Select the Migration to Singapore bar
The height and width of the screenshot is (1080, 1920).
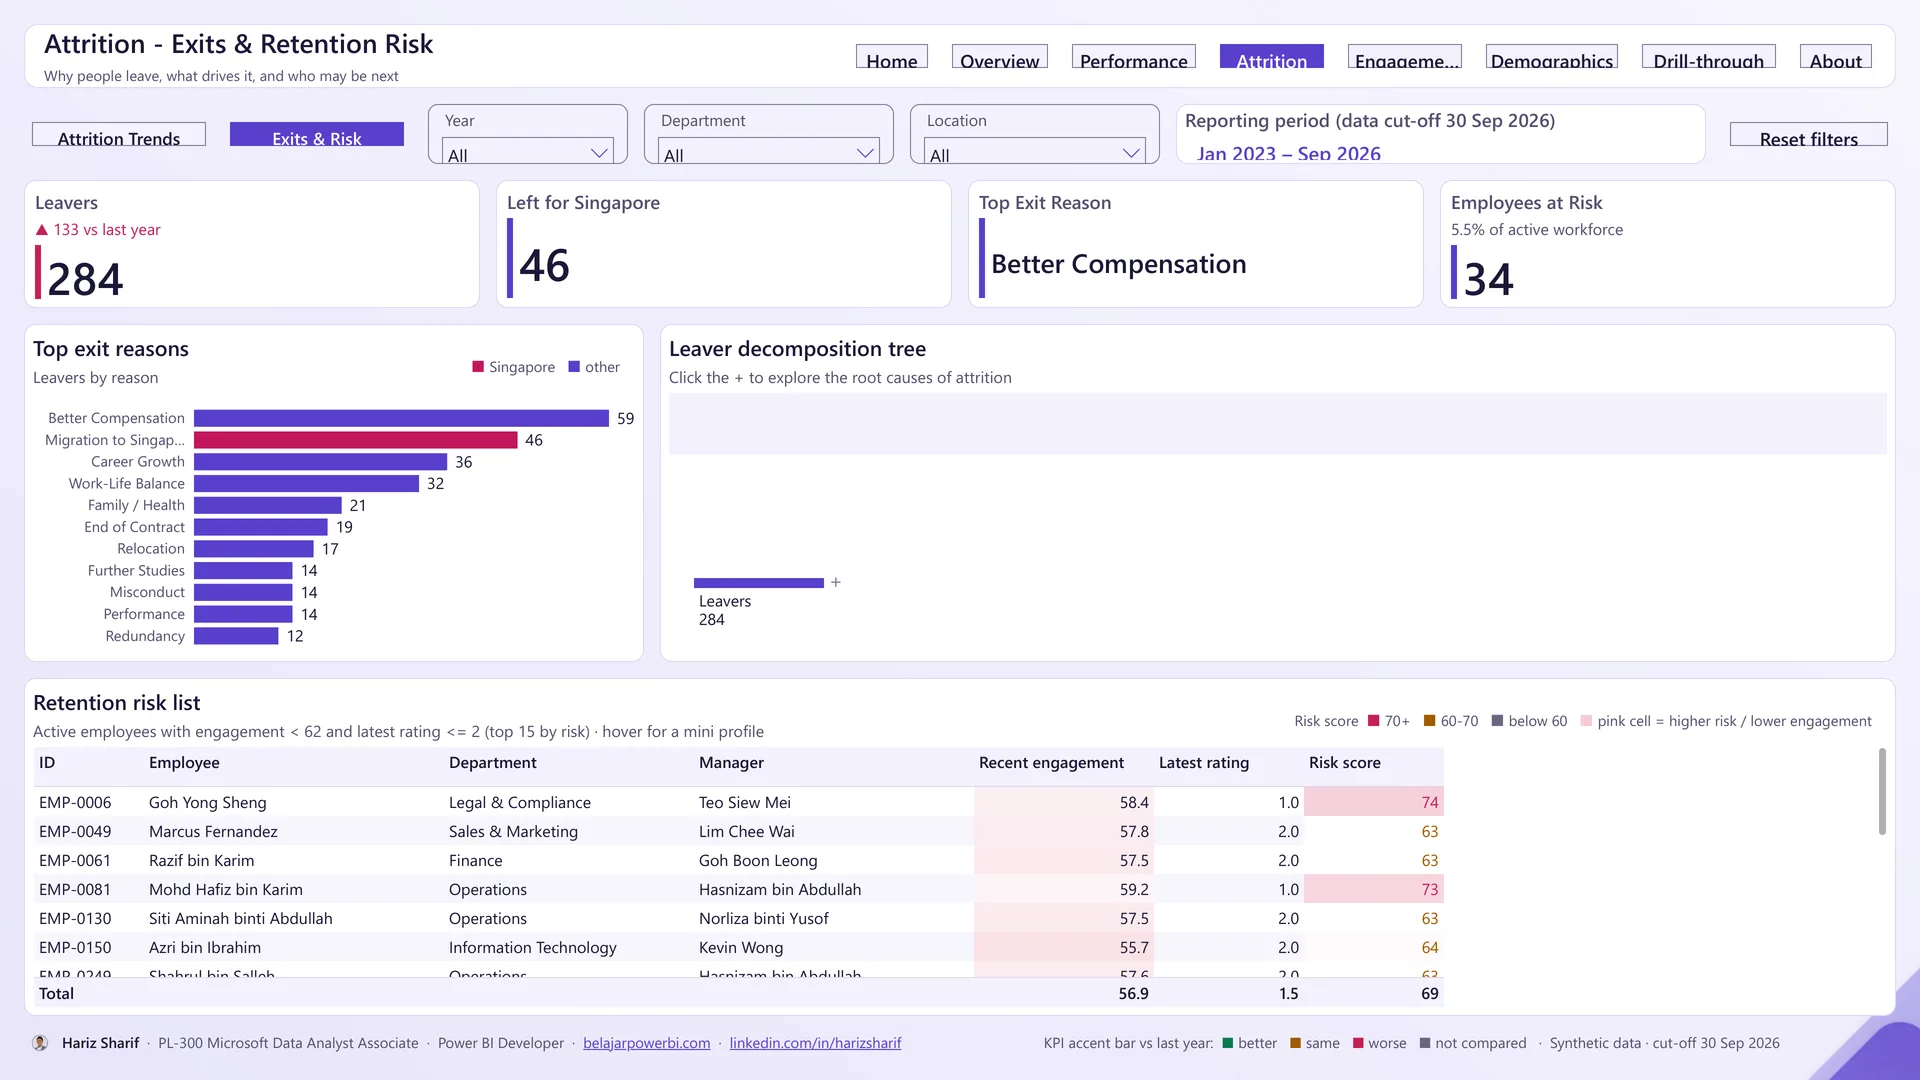tap(356, 440)
